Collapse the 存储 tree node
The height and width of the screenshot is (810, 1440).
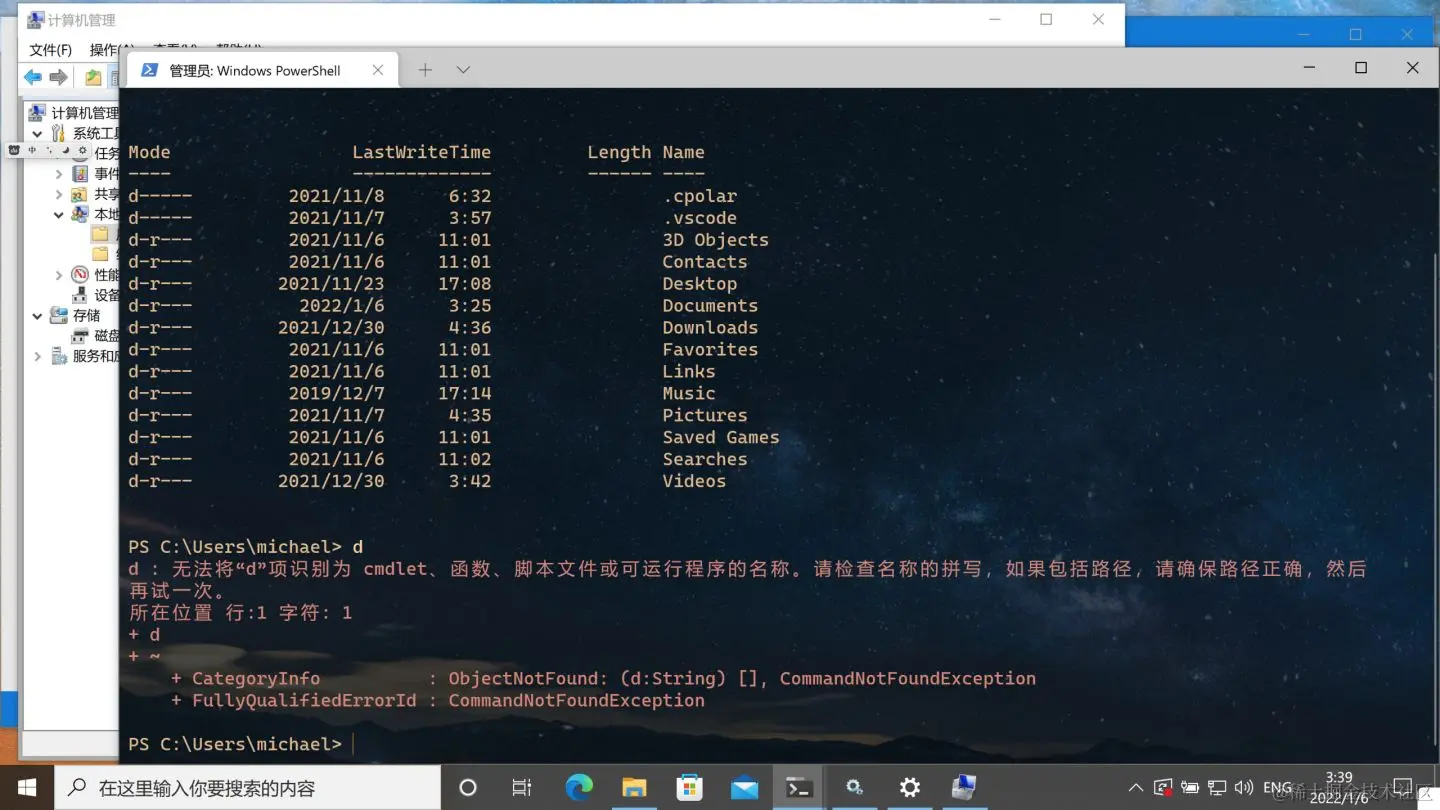click(x=37, y=315)
